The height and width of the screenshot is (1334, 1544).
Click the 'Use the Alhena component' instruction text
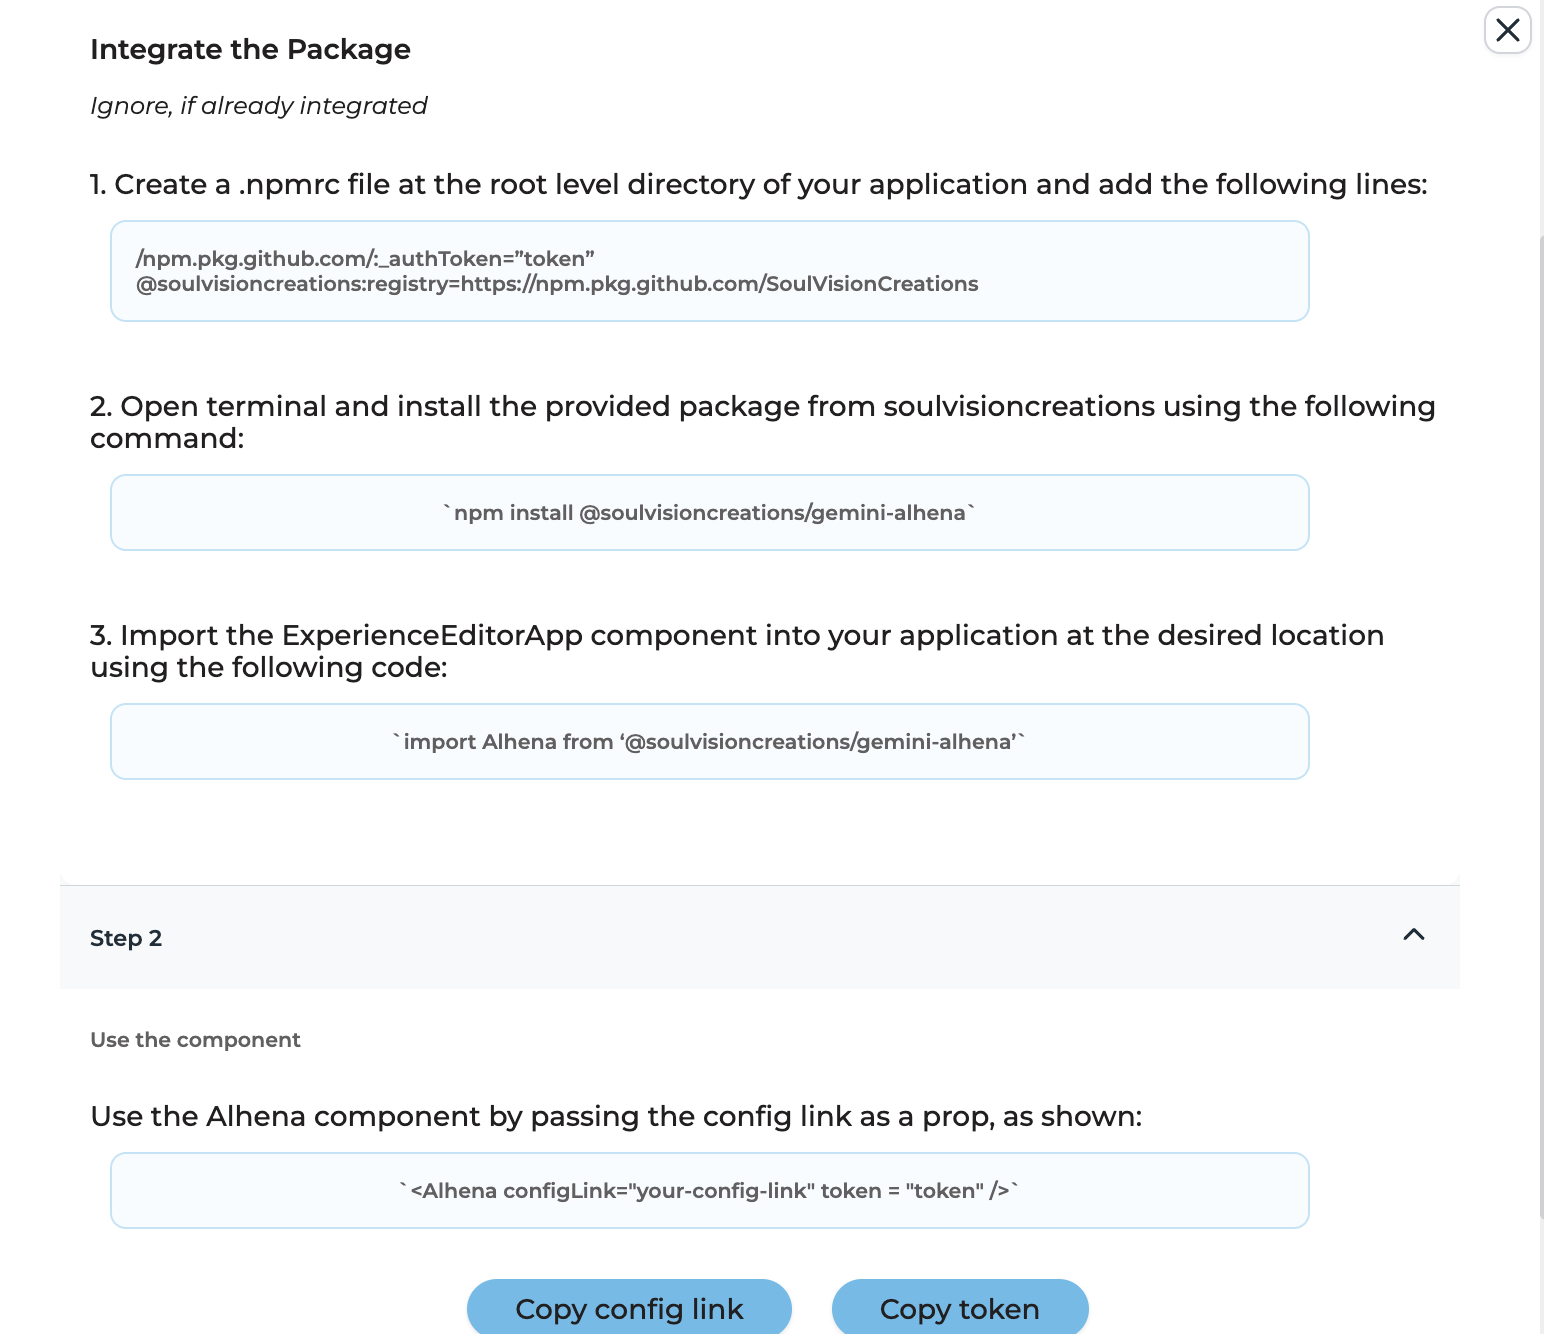pos(616,1116)
